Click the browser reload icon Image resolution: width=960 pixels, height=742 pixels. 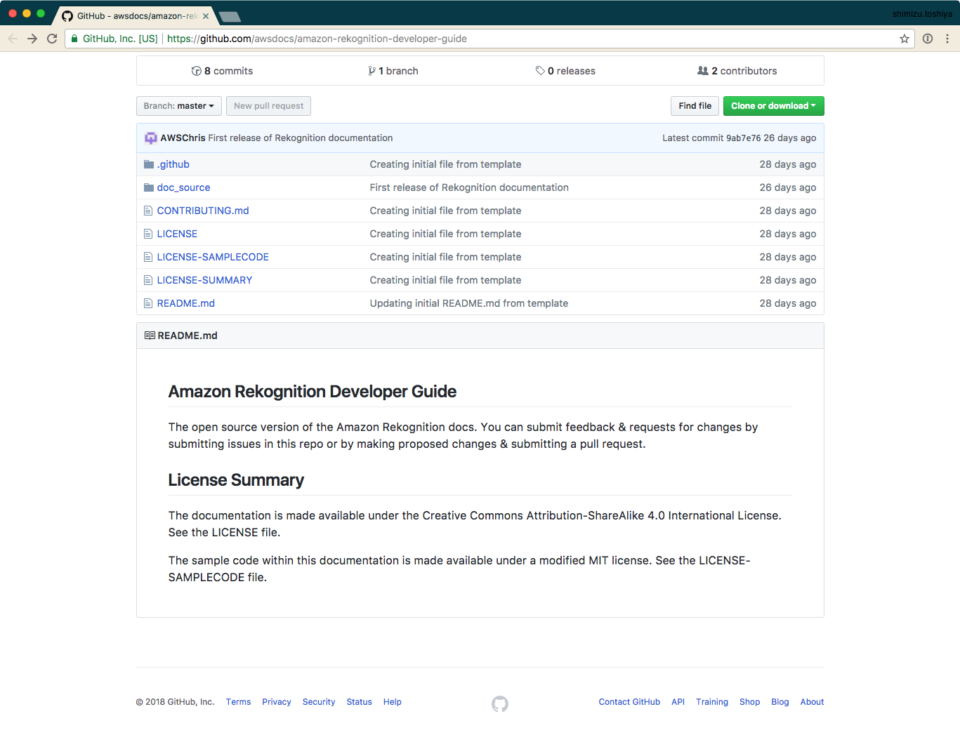51,39
